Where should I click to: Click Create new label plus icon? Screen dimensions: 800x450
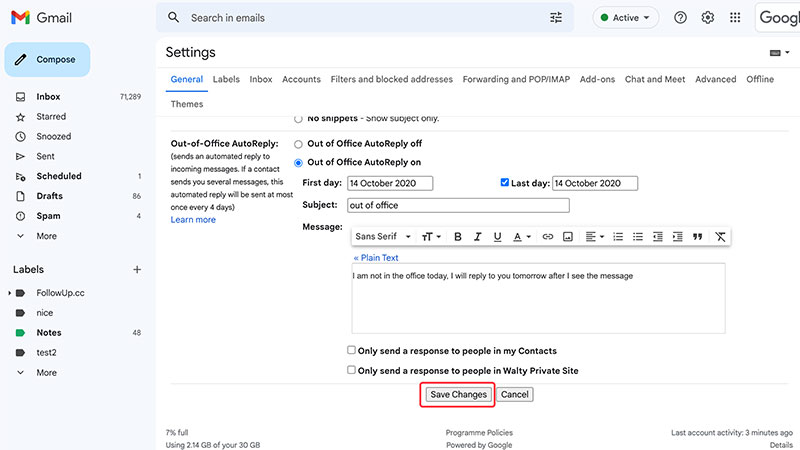[137, 269]
